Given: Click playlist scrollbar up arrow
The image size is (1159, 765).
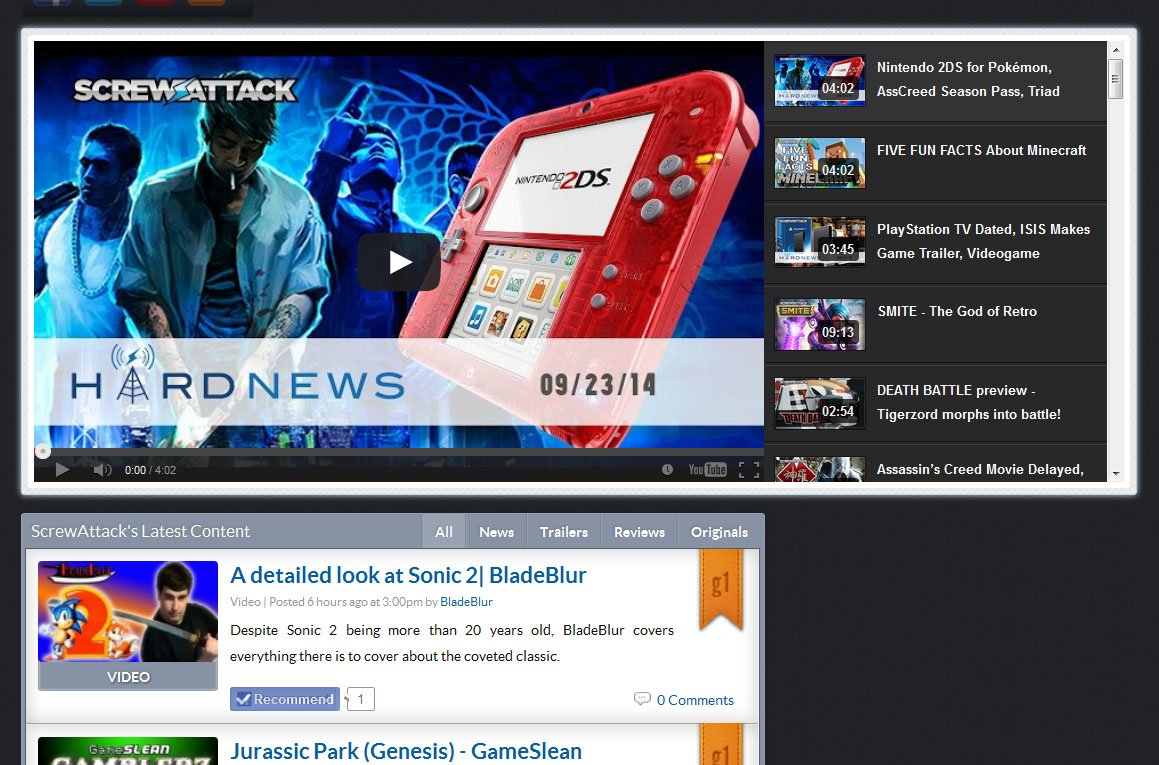Looking at the screenshot, I should [x=1116, y=50].
